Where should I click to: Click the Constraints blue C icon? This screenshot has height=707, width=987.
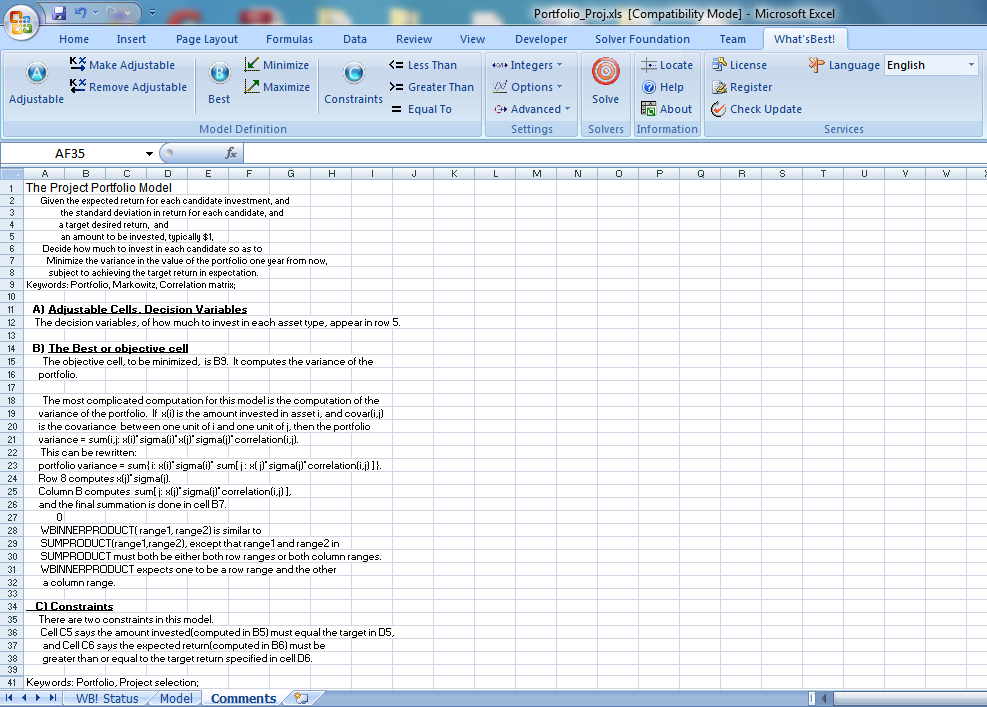click(x=353, y=74)
